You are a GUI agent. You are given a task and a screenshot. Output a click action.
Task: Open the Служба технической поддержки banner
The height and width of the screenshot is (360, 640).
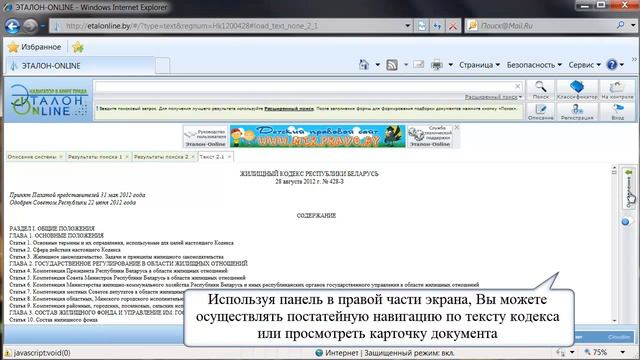click(430, 136)
